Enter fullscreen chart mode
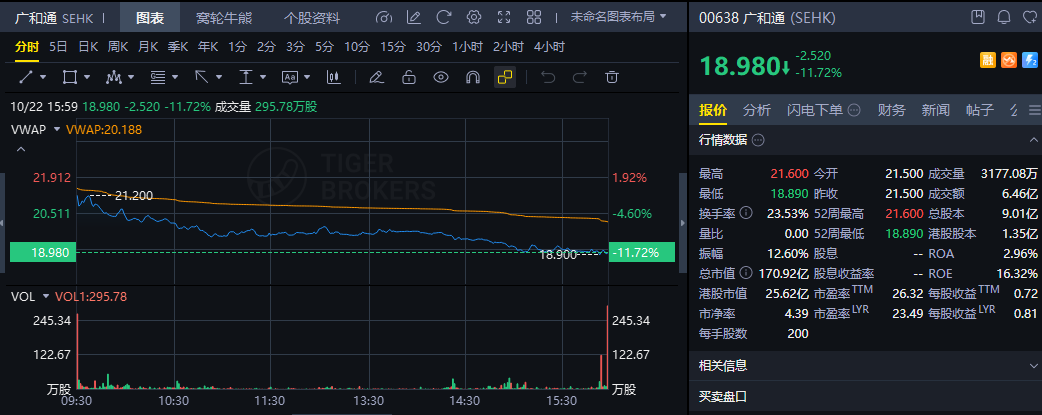Viewport: 1042px width, 415px height. tap(504, 17)
